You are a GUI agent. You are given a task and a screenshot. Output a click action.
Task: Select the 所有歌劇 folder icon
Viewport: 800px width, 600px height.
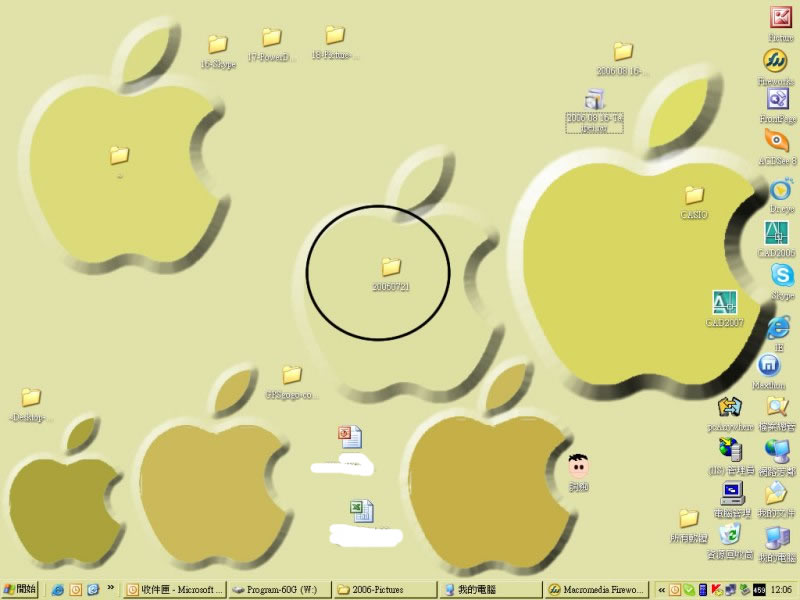click(688, 518)
